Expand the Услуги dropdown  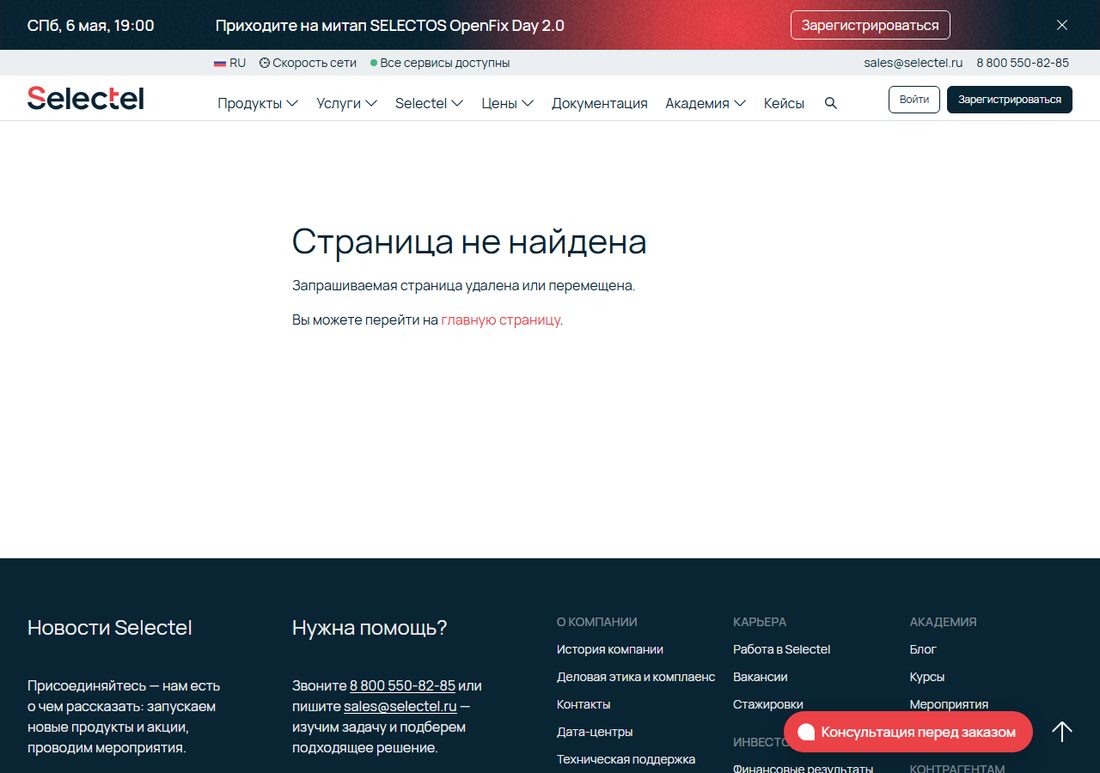click(x=347, y=103)
